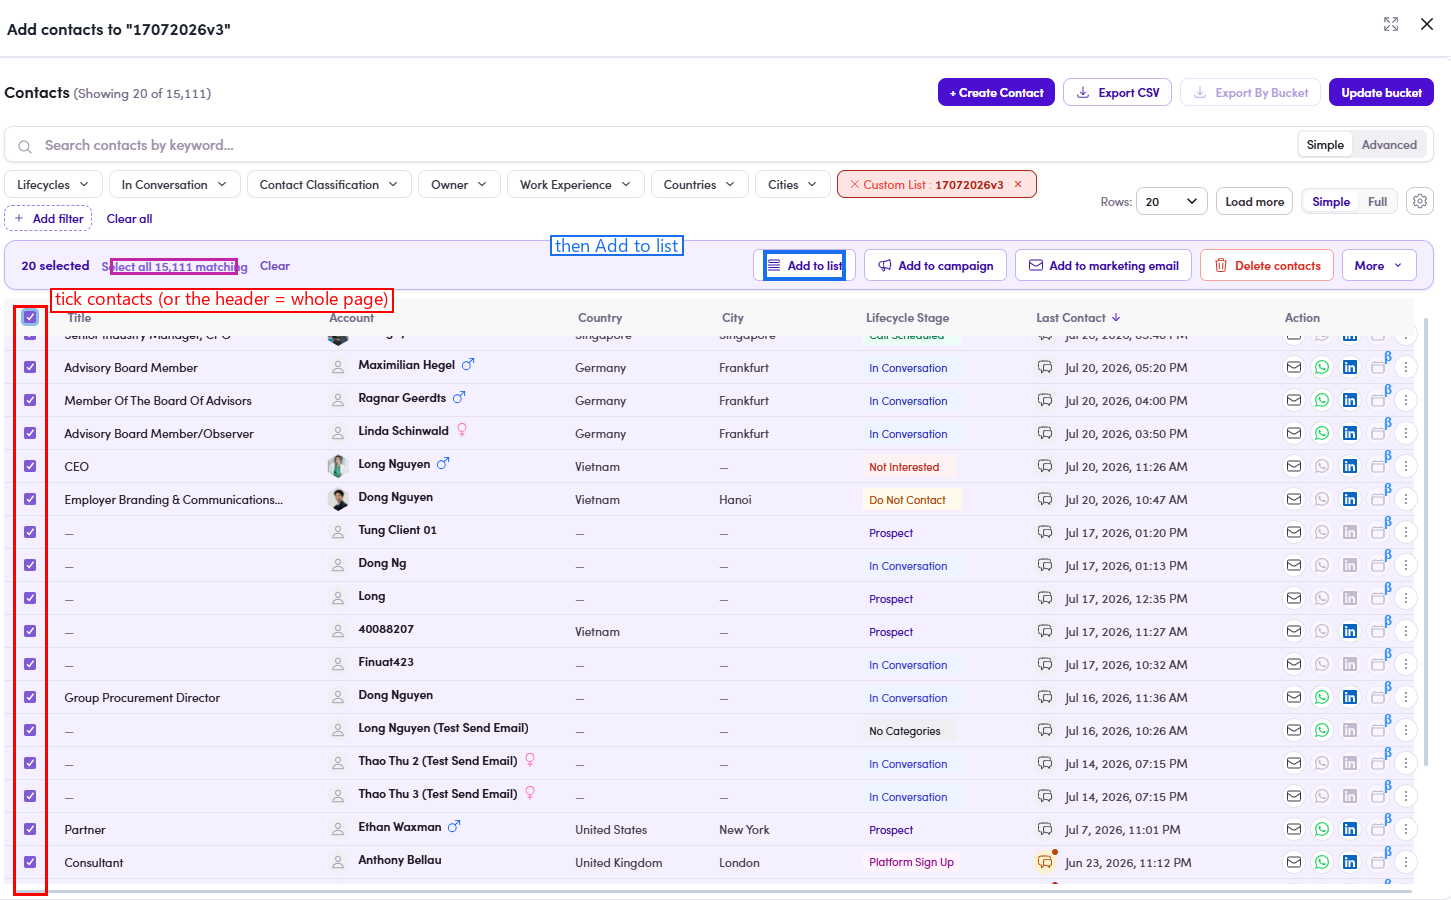Click the calendar beta icon in the CEO row
The height and width of the screenshot is (900, 1451).
click(1379, 464)
